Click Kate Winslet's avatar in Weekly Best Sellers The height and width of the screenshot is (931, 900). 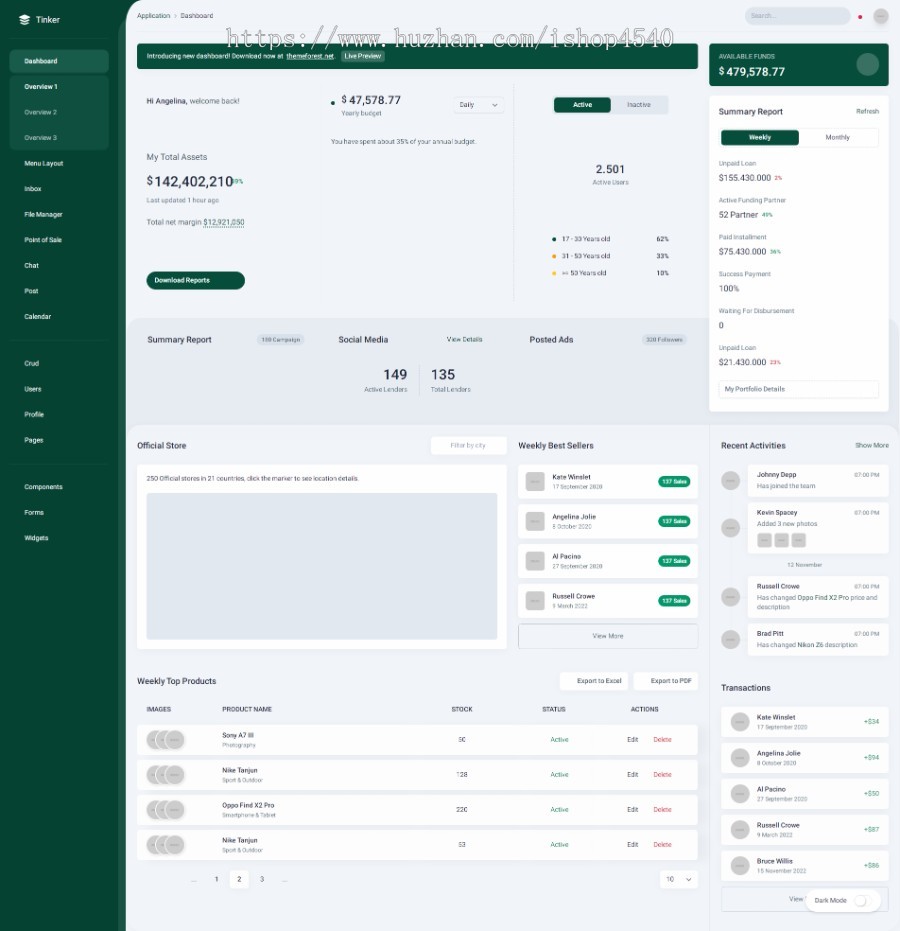[x=535, y=482]
